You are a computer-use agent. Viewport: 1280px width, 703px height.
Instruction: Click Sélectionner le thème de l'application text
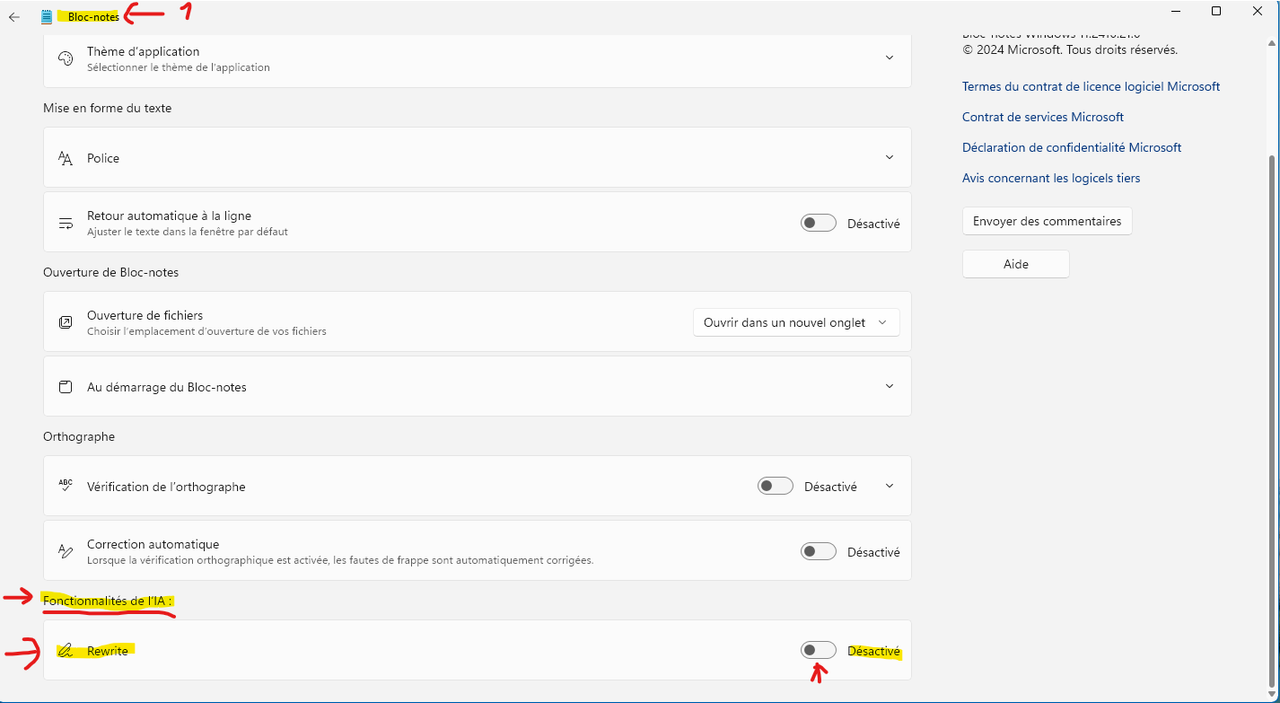pos(178,67)
